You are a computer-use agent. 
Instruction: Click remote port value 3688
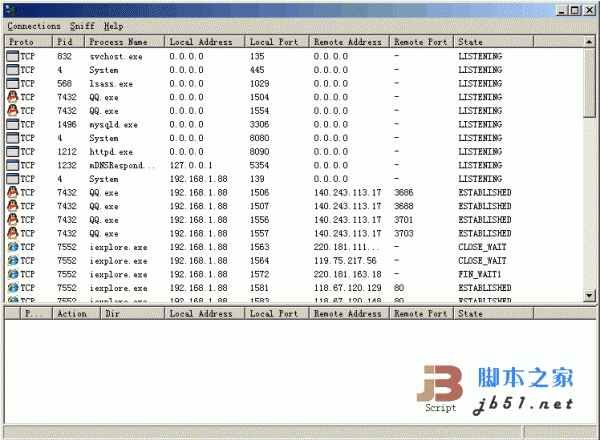pyautogui.click(x=404, y=206)
